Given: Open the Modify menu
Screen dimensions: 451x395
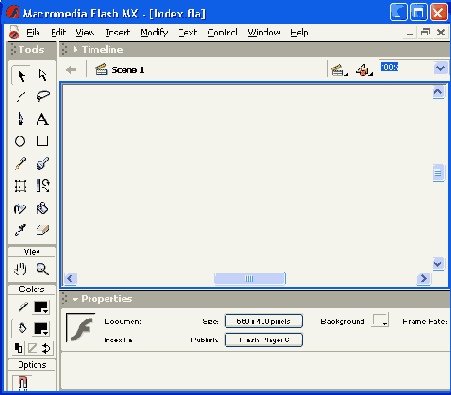Looking at the screenshot, I should (154, 32).
